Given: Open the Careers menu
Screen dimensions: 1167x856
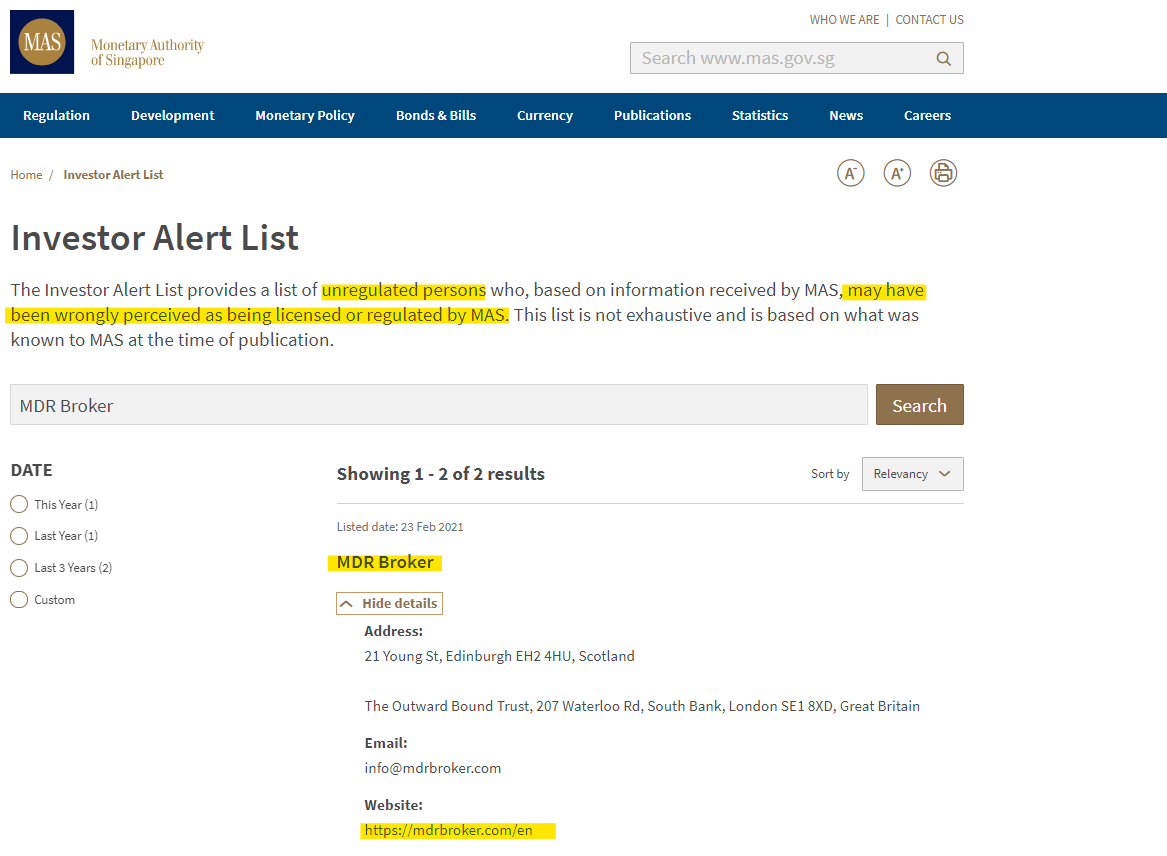Looking at the screenshot, I should click(x=927, y=115).
